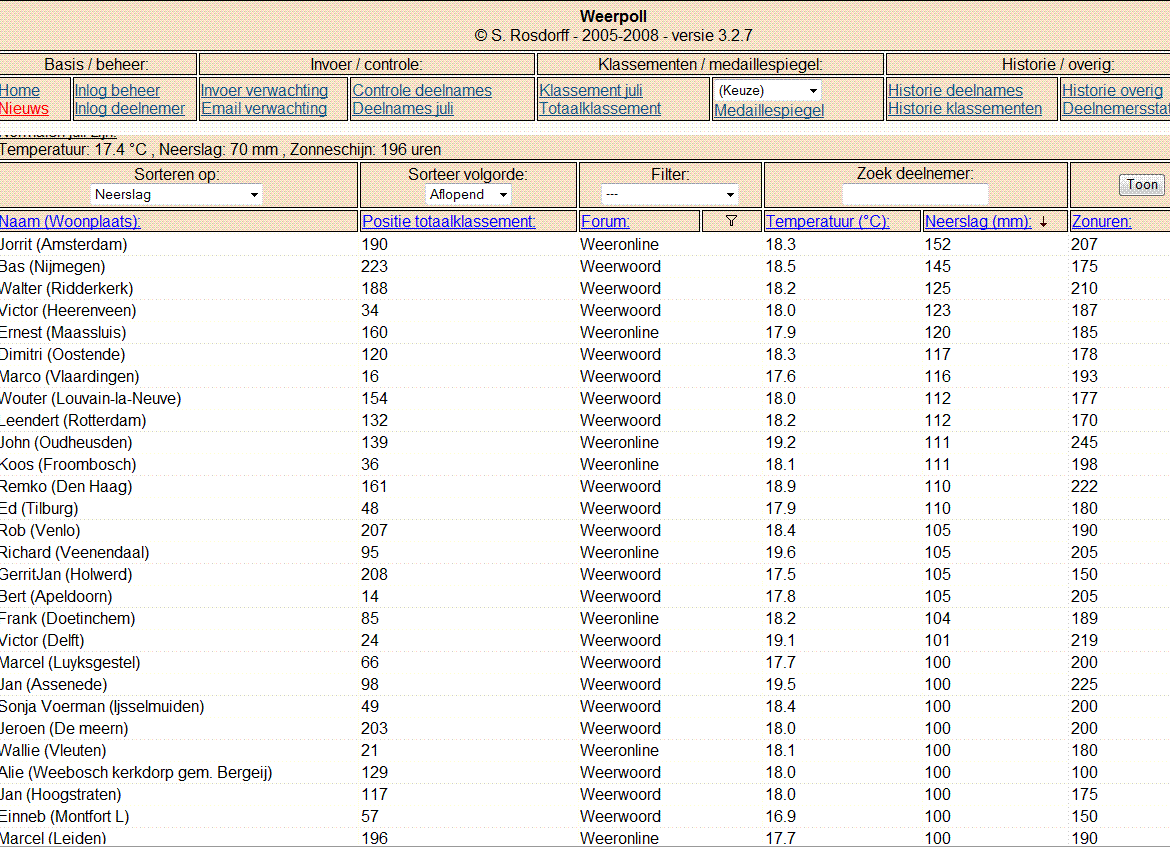Select the Marco (Vlaardingen) row name
This screenshot has height=847, width=1170.
pyautogui.click(x=69, y=376)
